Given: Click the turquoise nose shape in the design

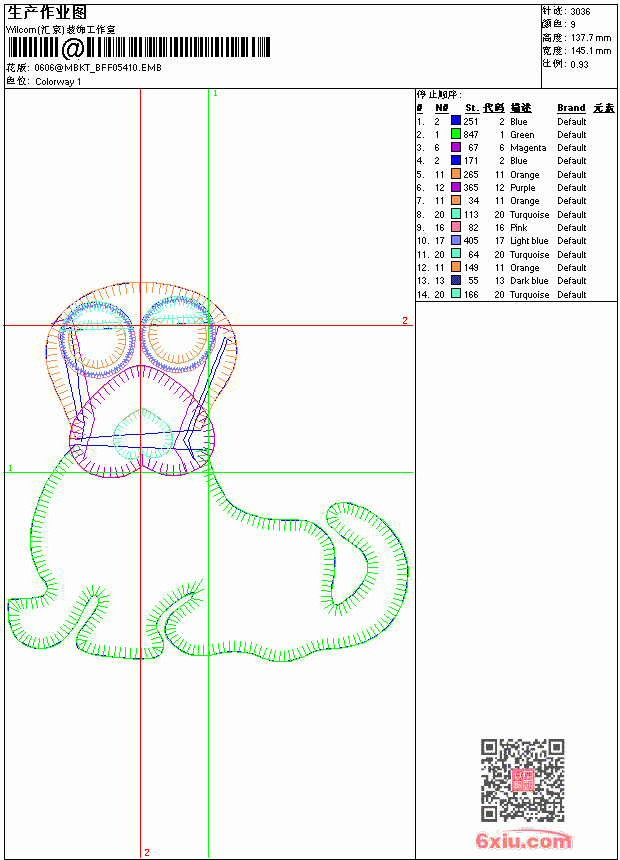Looking at the screenshot, I should click(143, 433).
